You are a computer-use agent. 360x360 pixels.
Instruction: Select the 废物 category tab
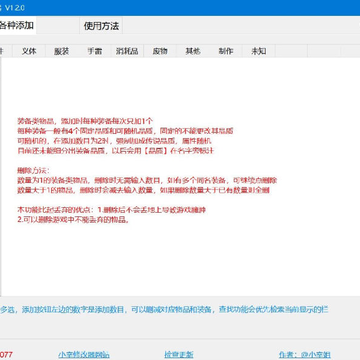(x=160, y=51)
